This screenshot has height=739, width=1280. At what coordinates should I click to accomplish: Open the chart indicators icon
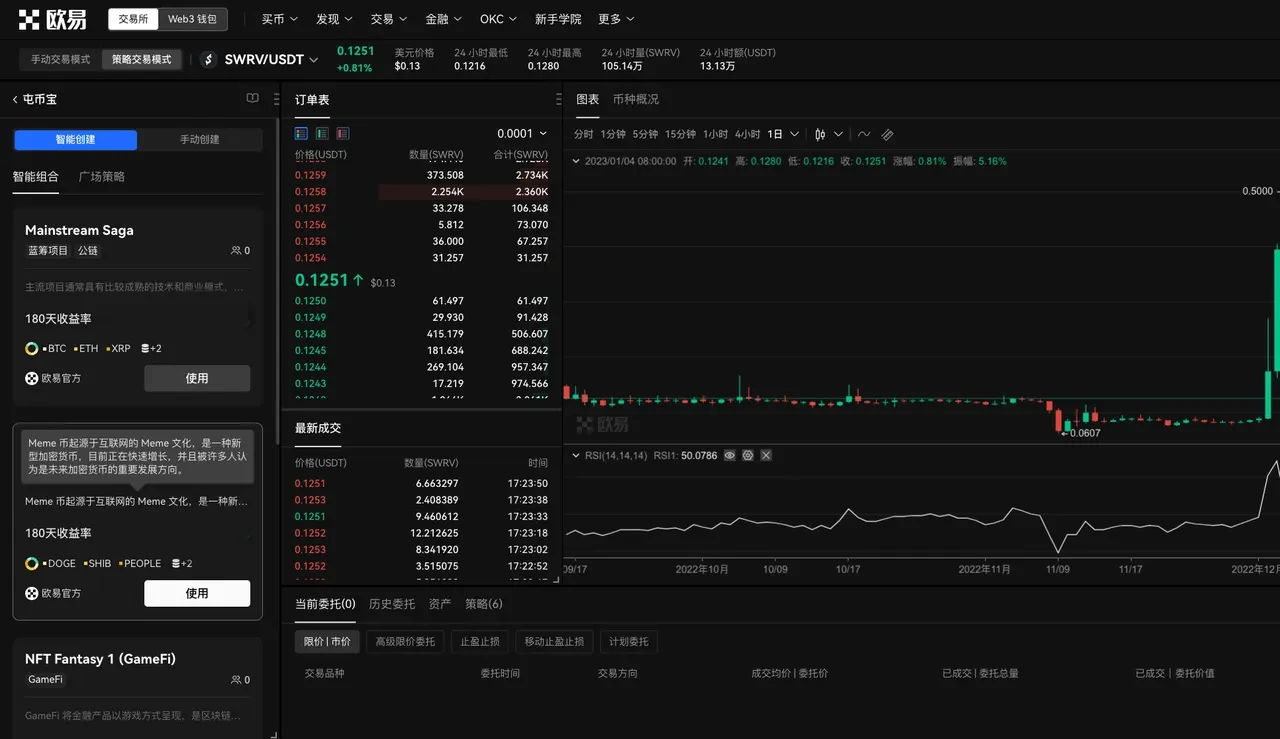click(888, 133)
